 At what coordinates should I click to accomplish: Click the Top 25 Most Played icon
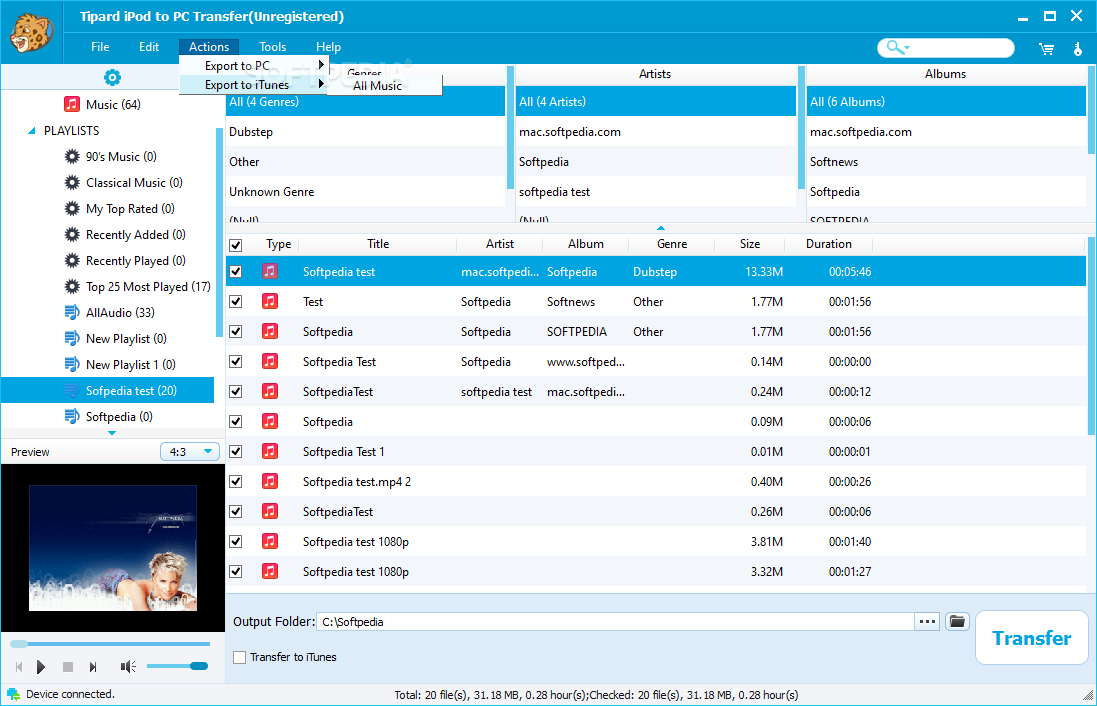click(71, 286)
